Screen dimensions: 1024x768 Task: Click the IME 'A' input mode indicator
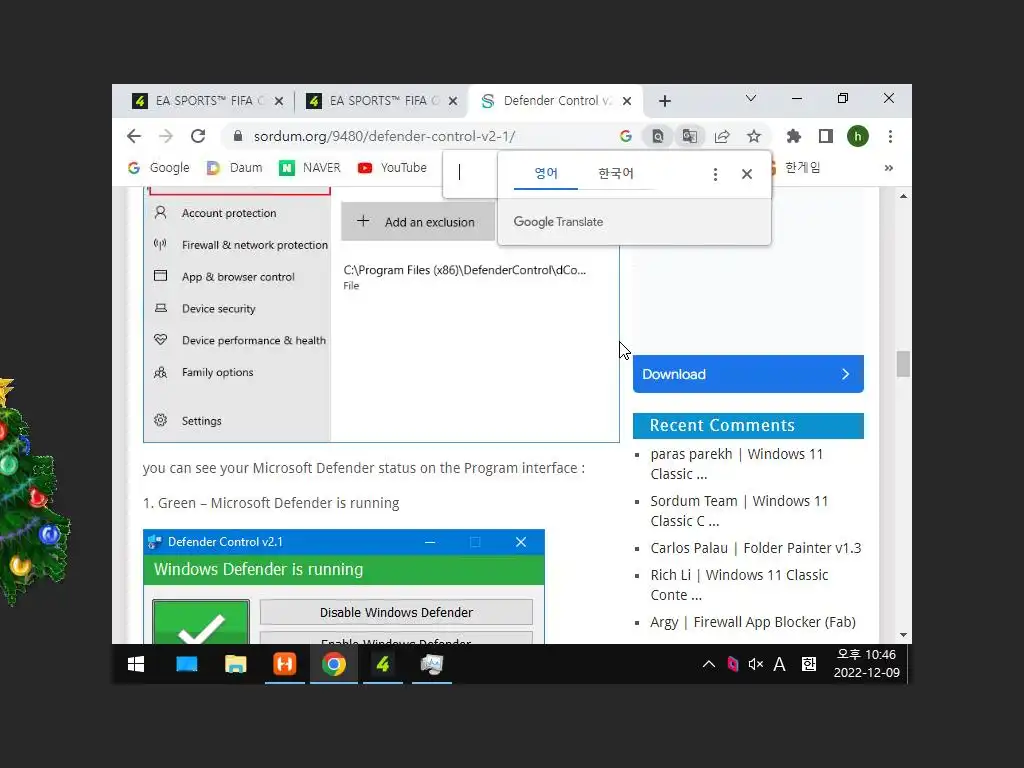pos(779,664)
